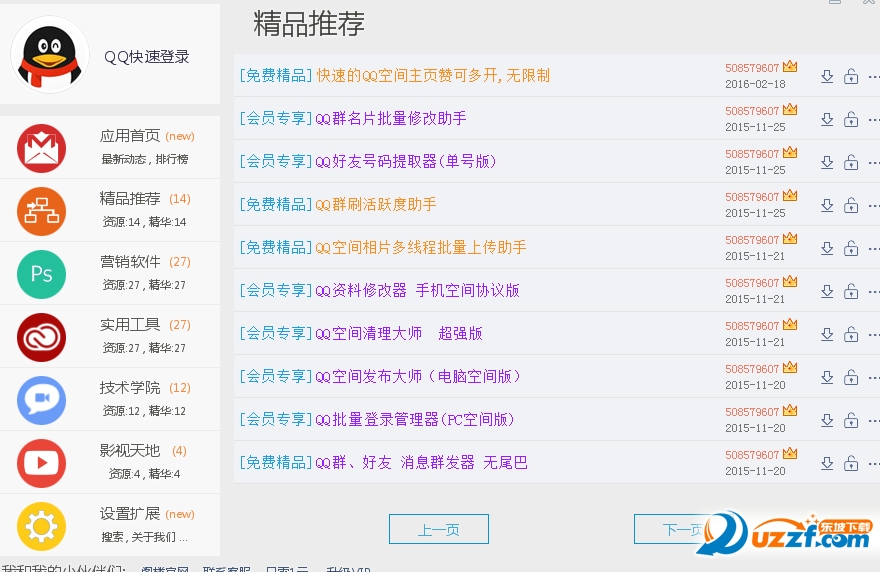Select the orange 精品推荐 icon
Screen dimensions: 880x572
(x=42, y=212)
